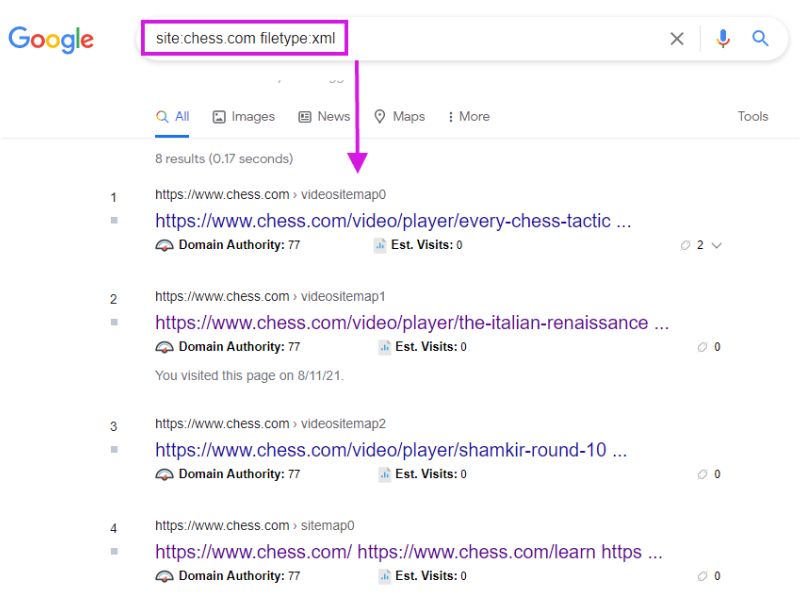The height and width of the screenshot is (600, 800).
Task: Click the videositemap2 breadcrumb URL
Action: [x=270, y=423]
